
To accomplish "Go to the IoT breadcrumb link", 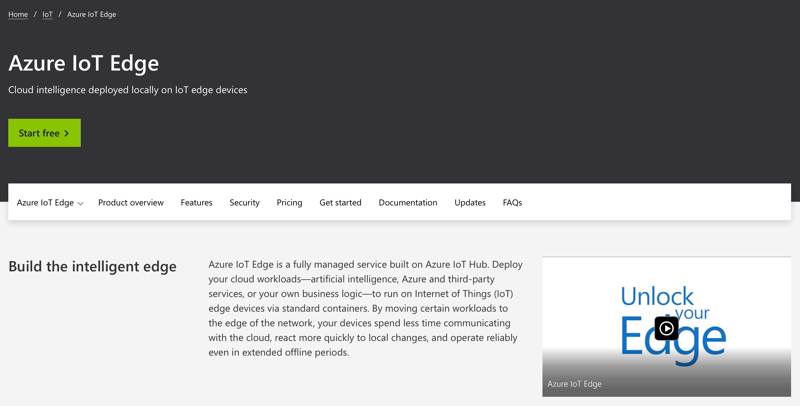I will pos(47,14).
